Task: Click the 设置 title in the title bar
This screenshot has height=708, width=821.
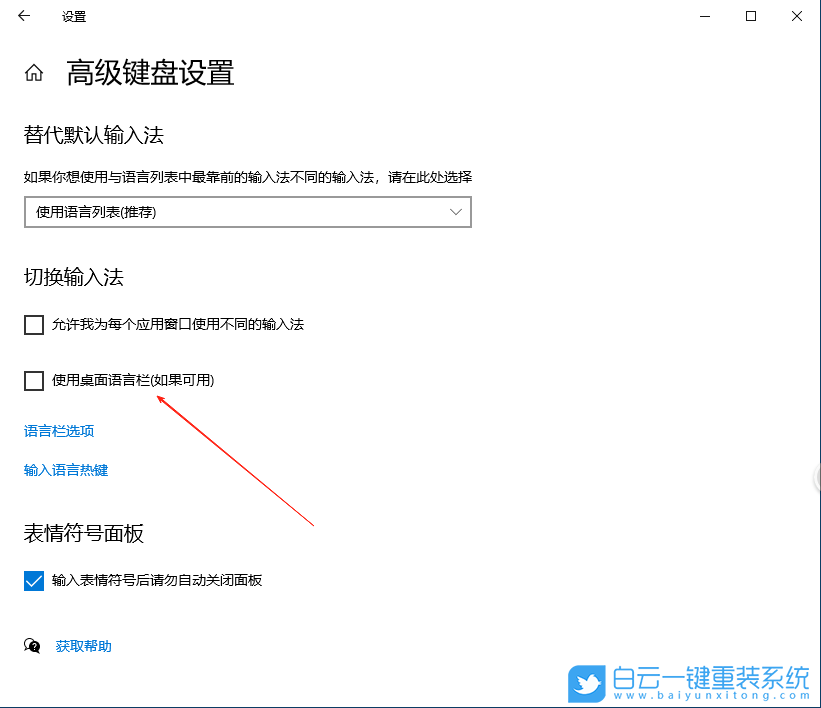Action: 73,16
